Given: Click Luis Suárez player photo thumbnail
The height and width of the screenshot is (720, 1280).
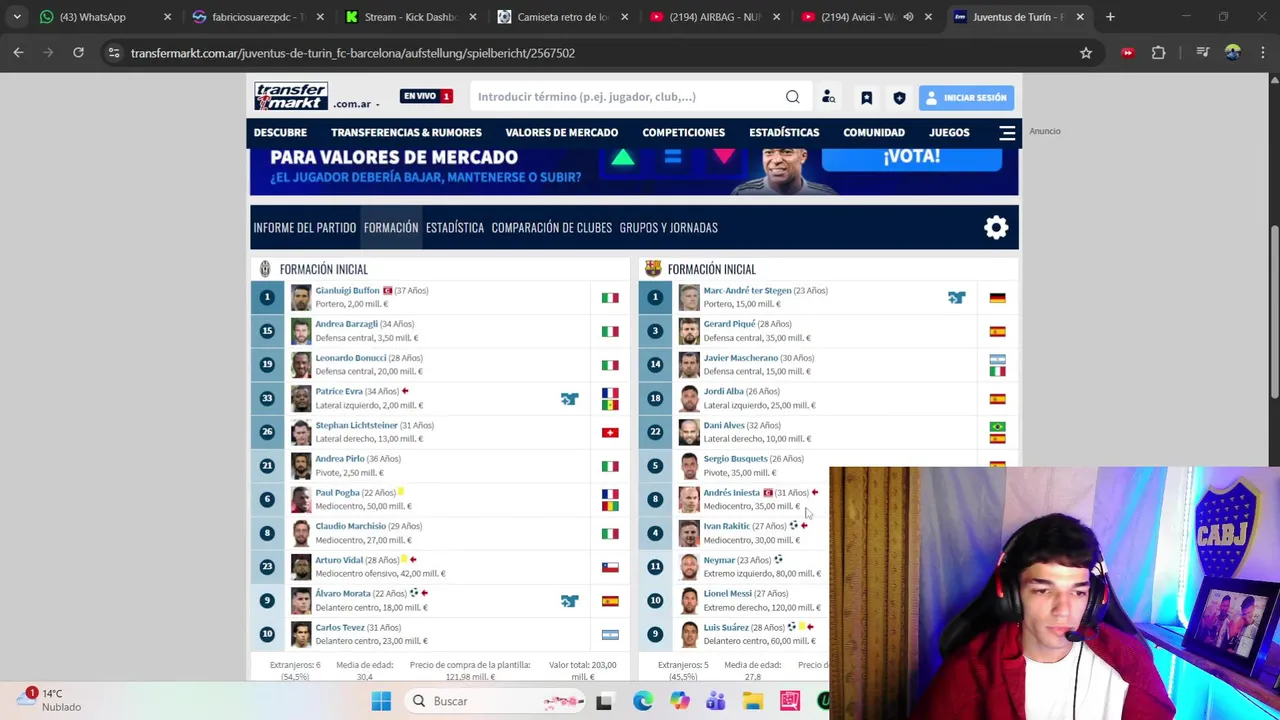Looking at the screenshot, I should click(689, 634).
